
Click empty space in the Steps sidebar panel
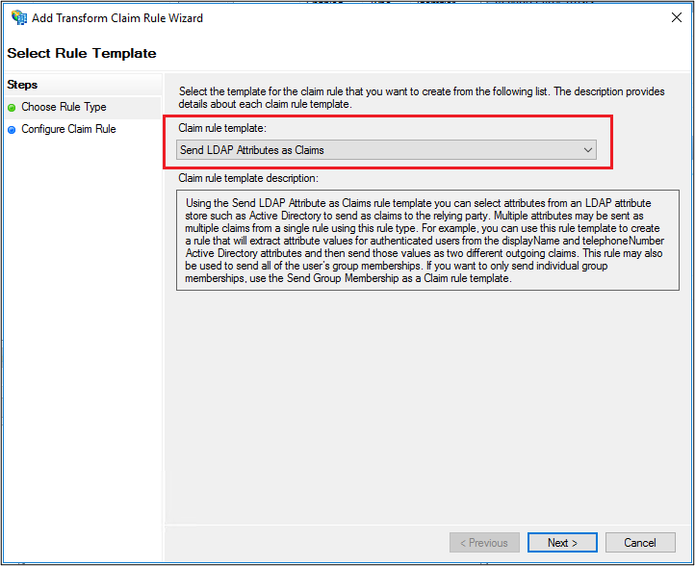(x=80, y=350)
